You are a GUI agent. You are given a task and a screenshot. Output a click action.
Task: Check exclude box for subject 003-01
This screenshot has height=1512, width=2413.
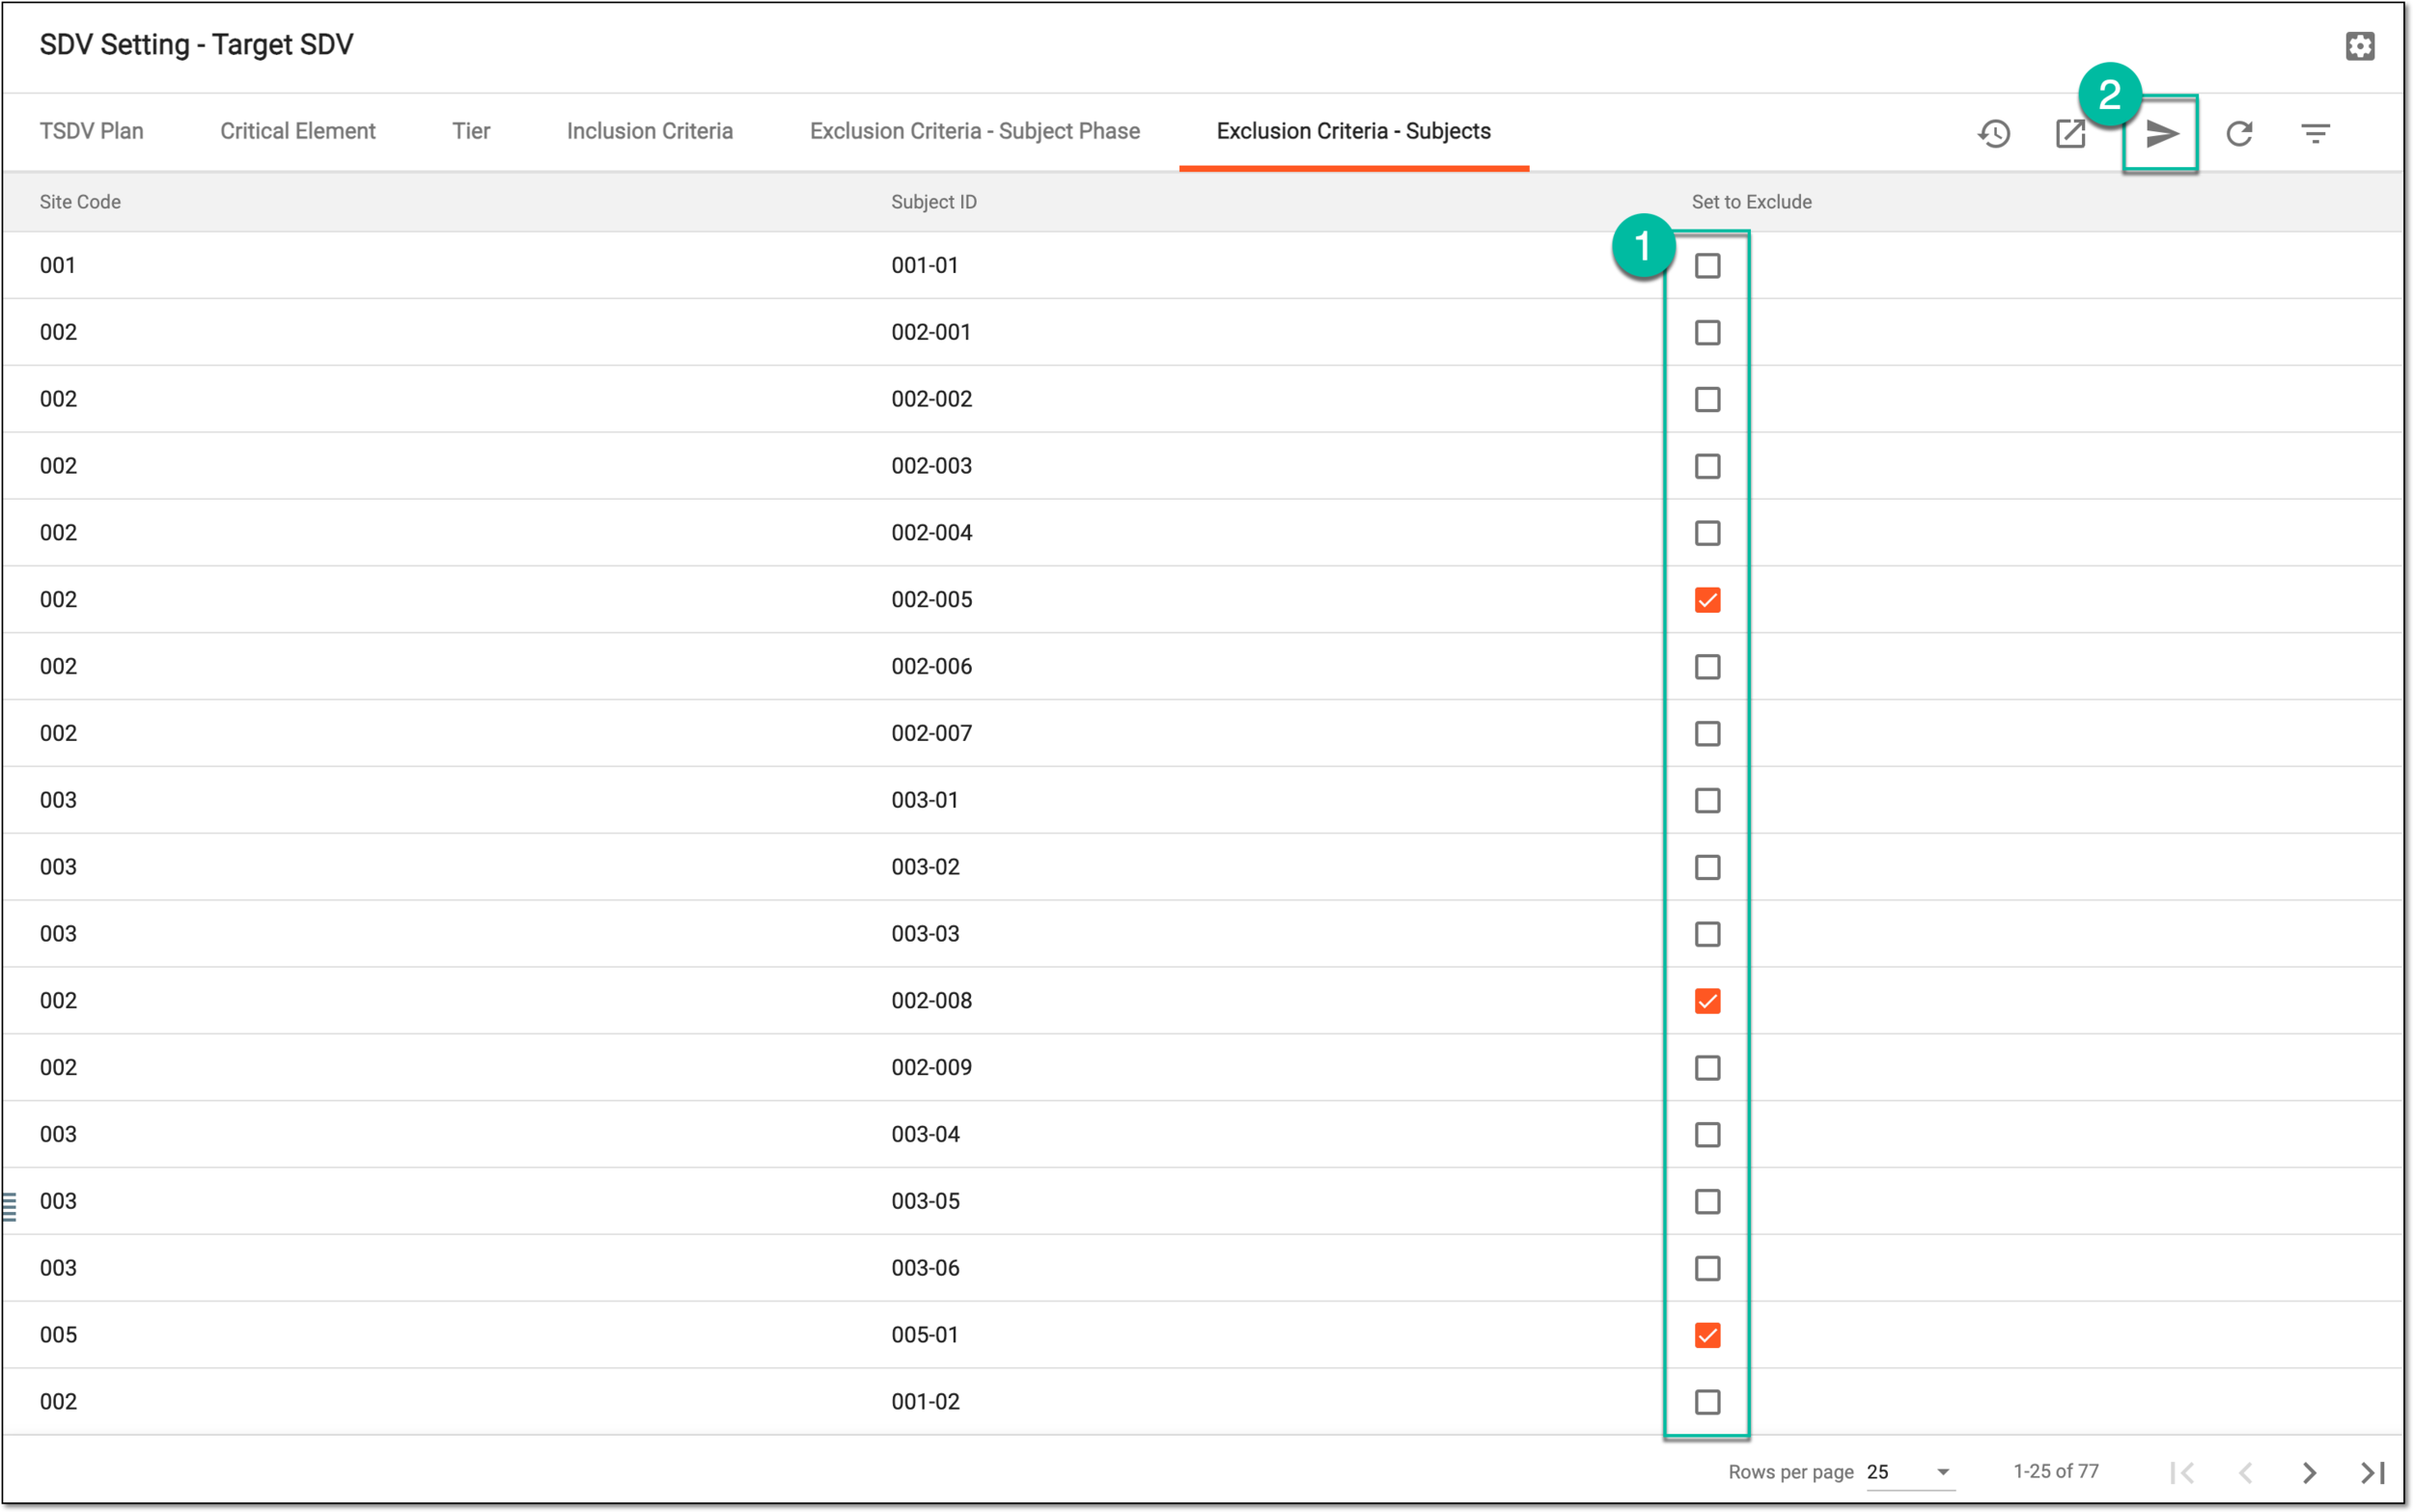[1707, 801]
